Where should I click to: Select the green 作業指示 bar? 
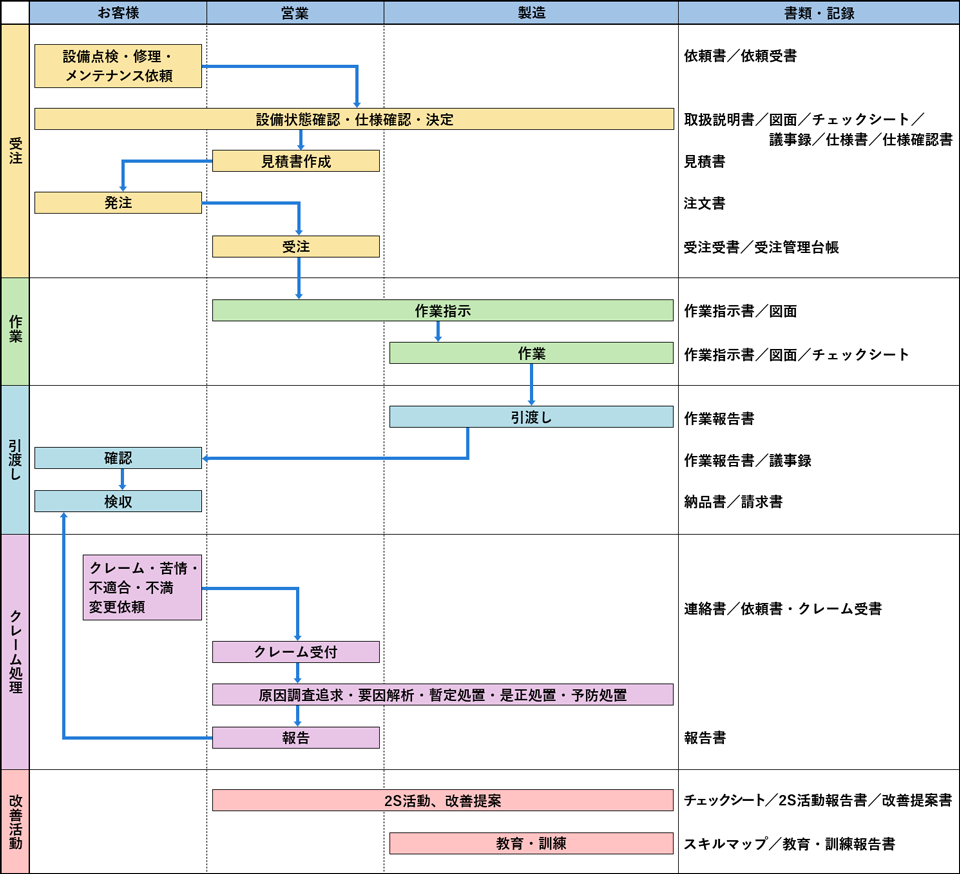pyautogui.click(x=442, y=311)
